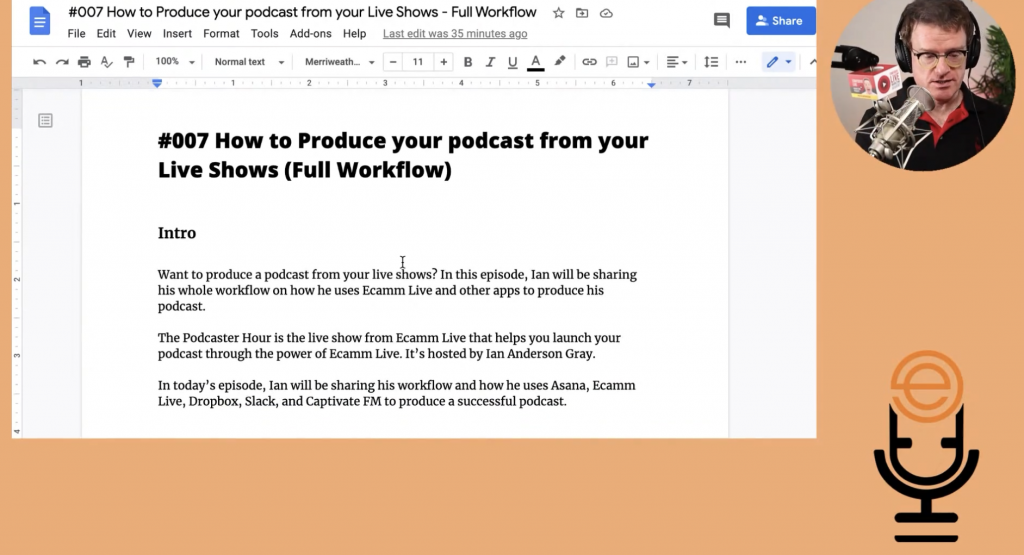Activate paint format tool
This screenshot has width=1024, height=555.
(x=129, y=62)
